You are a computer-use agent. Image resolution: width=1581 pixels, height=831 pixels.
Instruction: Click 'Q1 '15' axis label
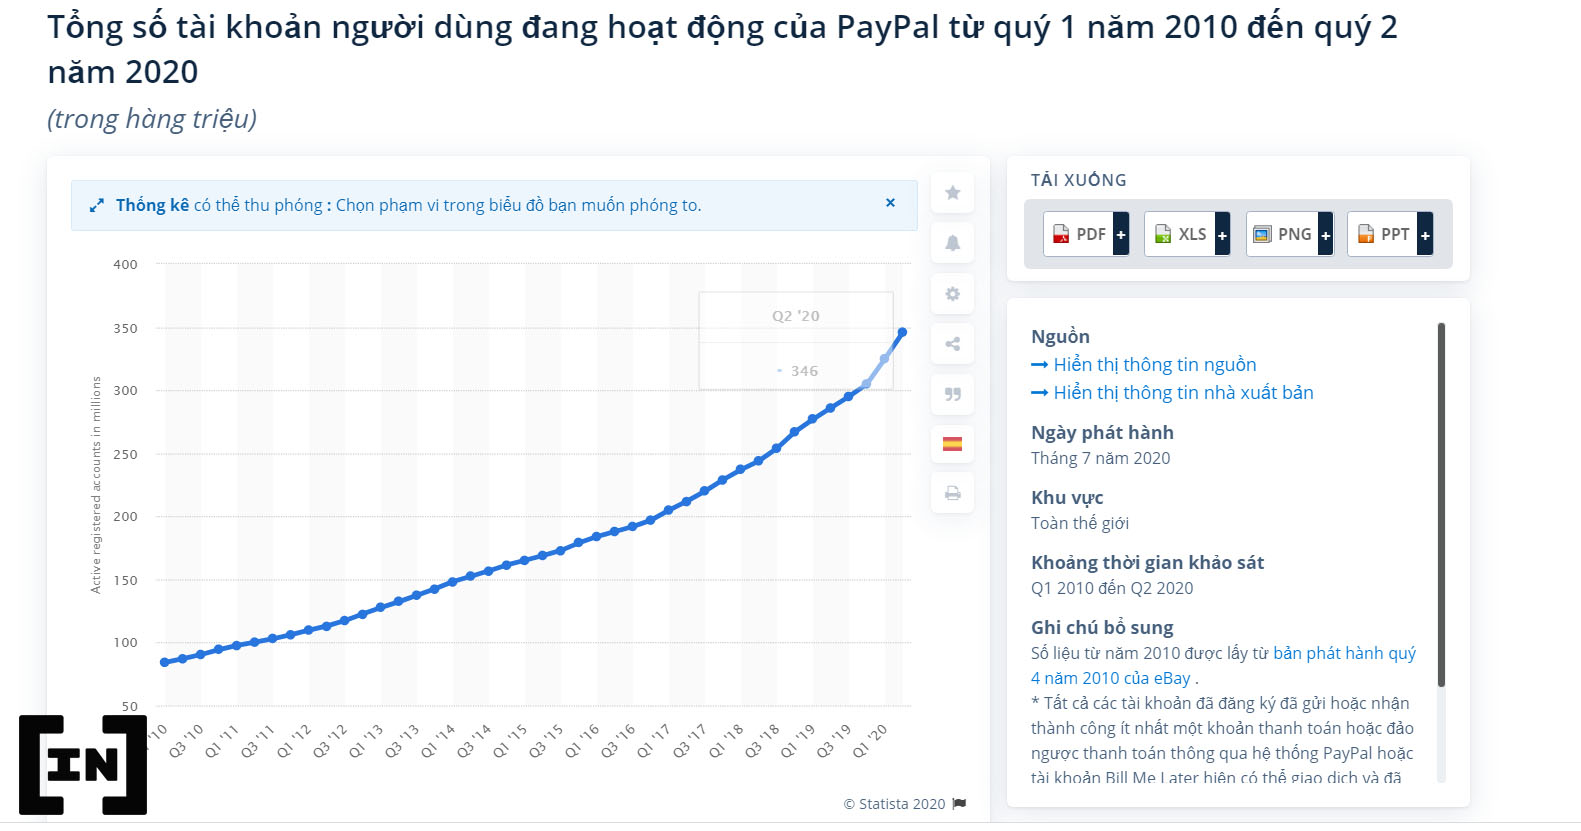point(510,741)
